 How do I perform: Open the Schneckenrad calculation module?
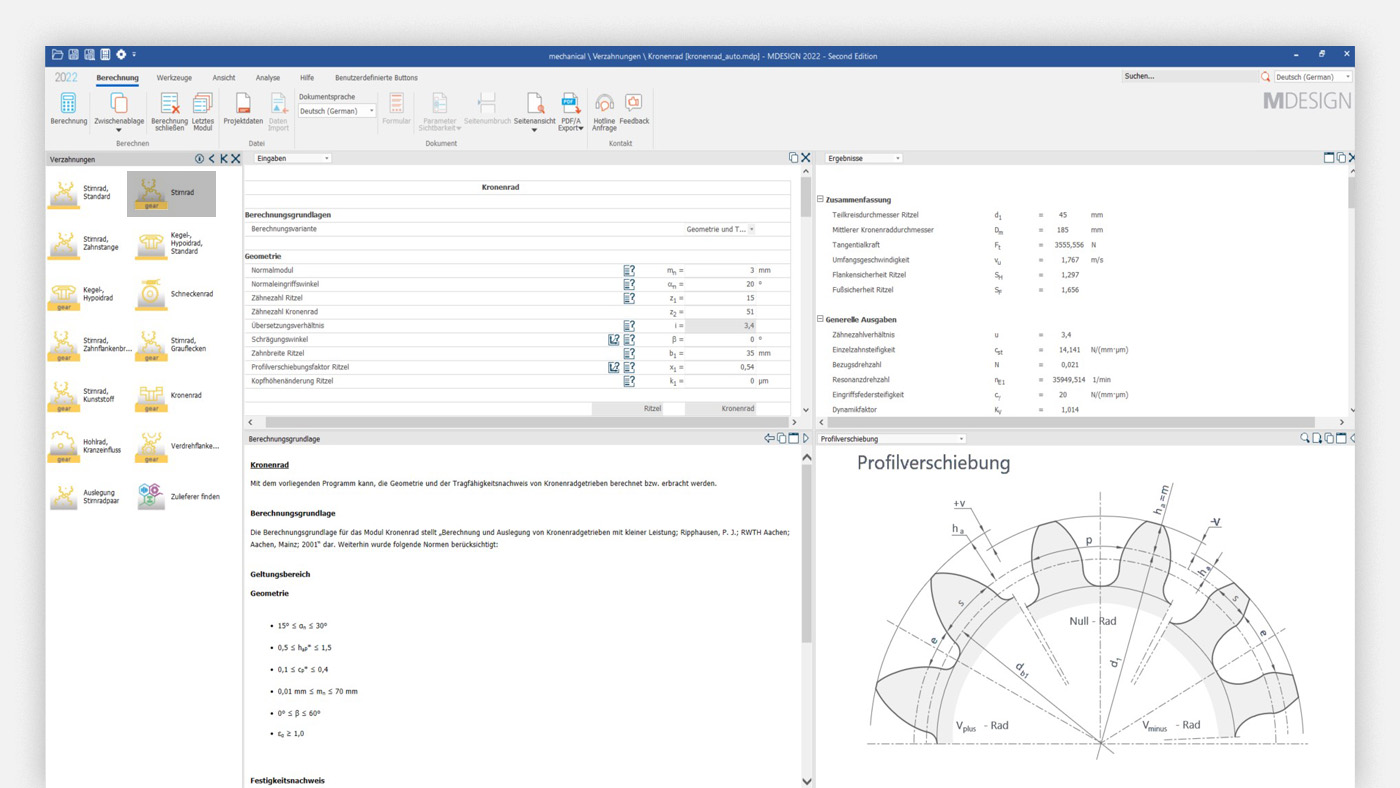(x=150, y=295)
